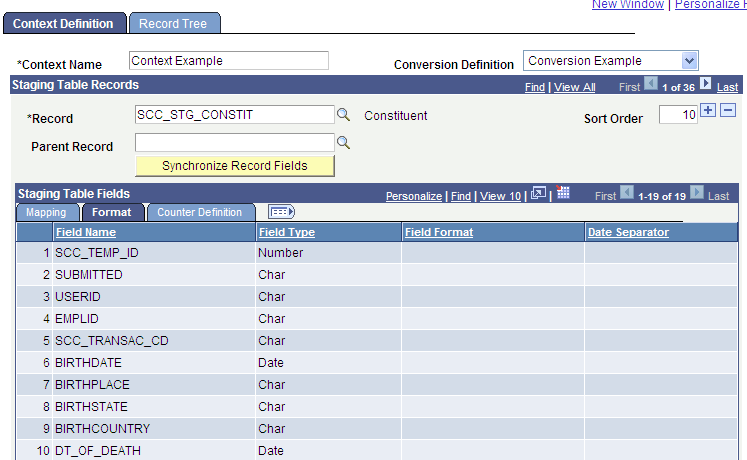The width and height of the screenshot is (747, 460).
Task: Open the New Window link
Action: [627, 5]
